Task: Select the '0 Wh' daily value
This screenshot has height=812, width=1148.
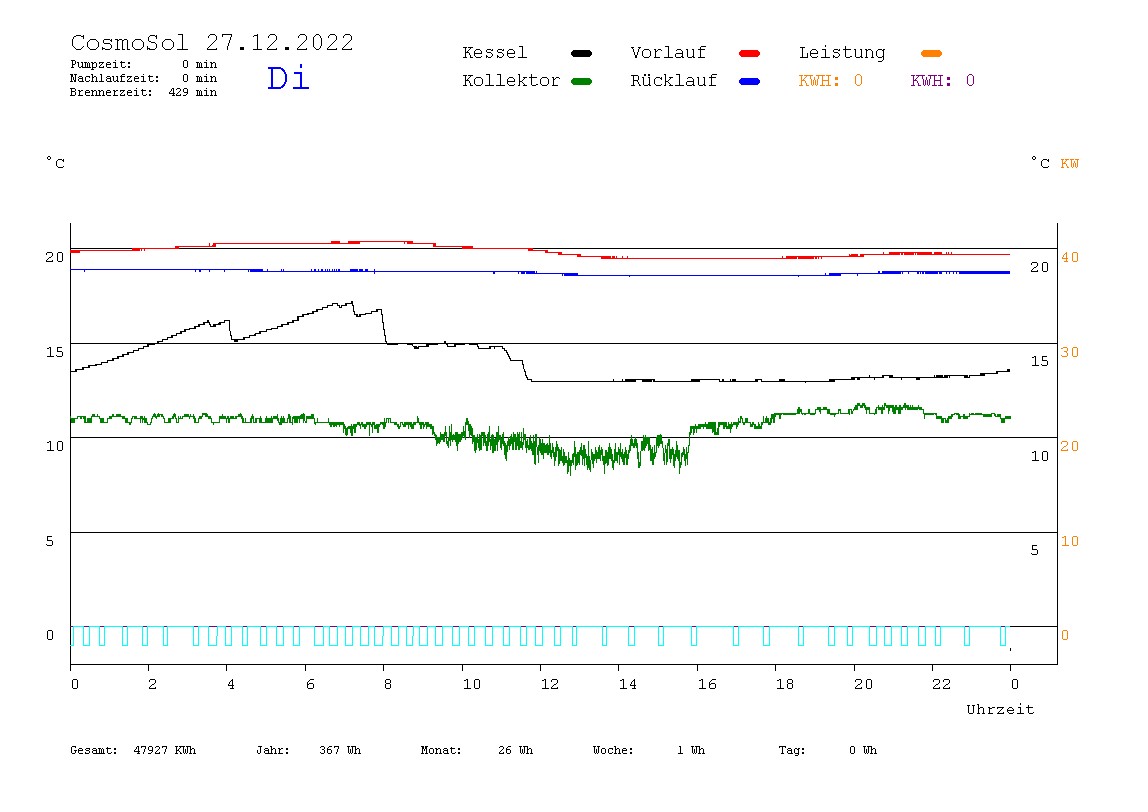Action: (x=862, y=750)
